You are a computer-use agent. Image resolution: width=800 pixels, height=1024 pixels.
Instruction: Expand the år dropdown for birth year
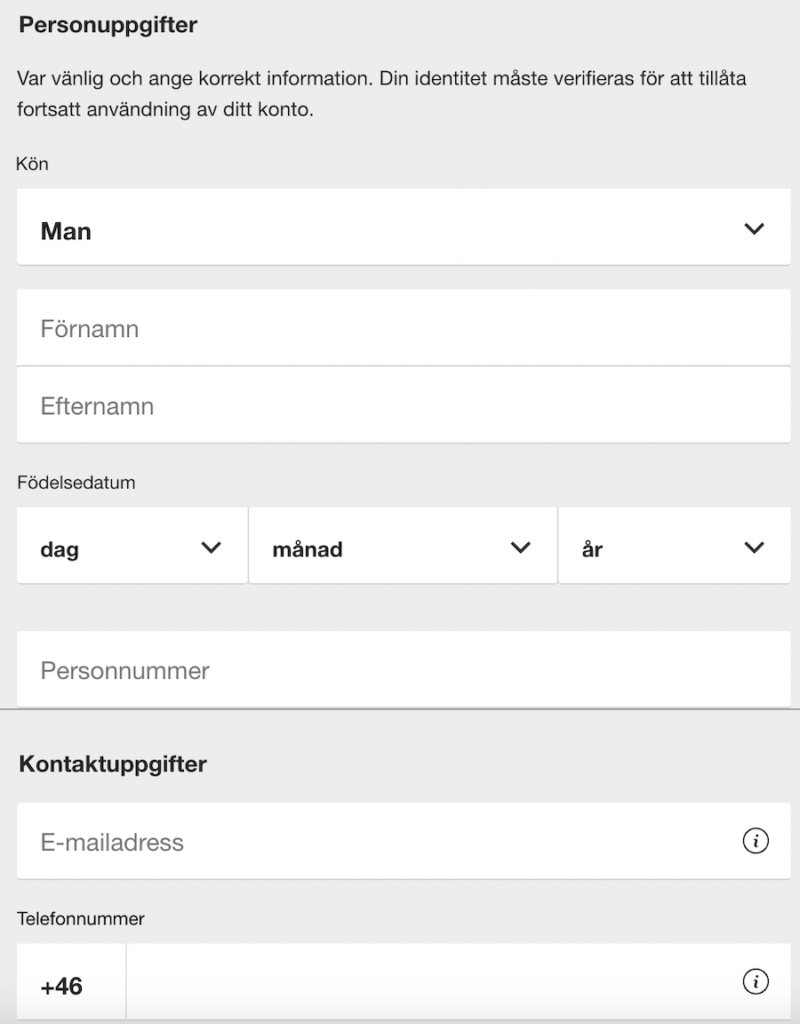[x=675, y=545]
